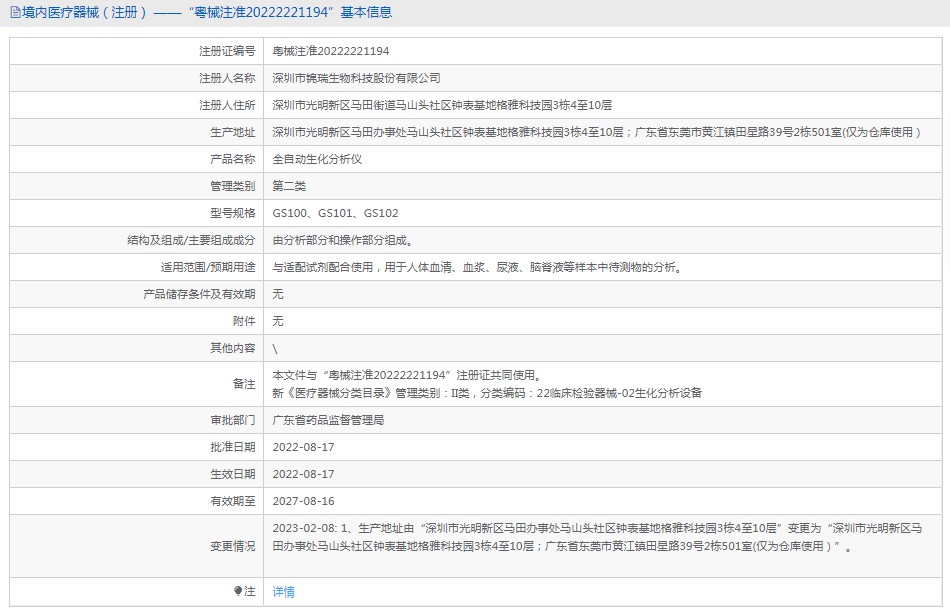
Task: Open the 详情 details link
Action: [284, 592]
